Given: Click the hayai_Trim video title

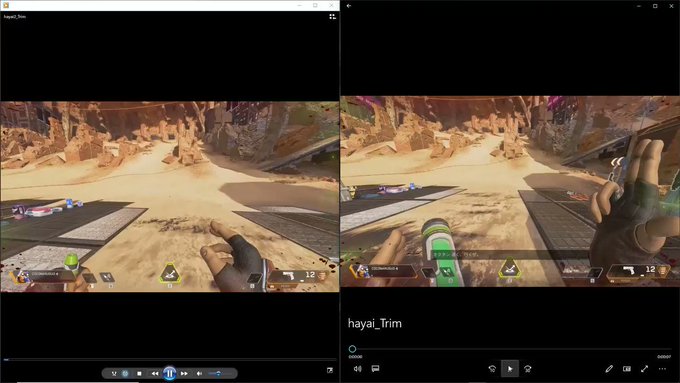Looking at the screenshot, I should click(x=375, y=324).
